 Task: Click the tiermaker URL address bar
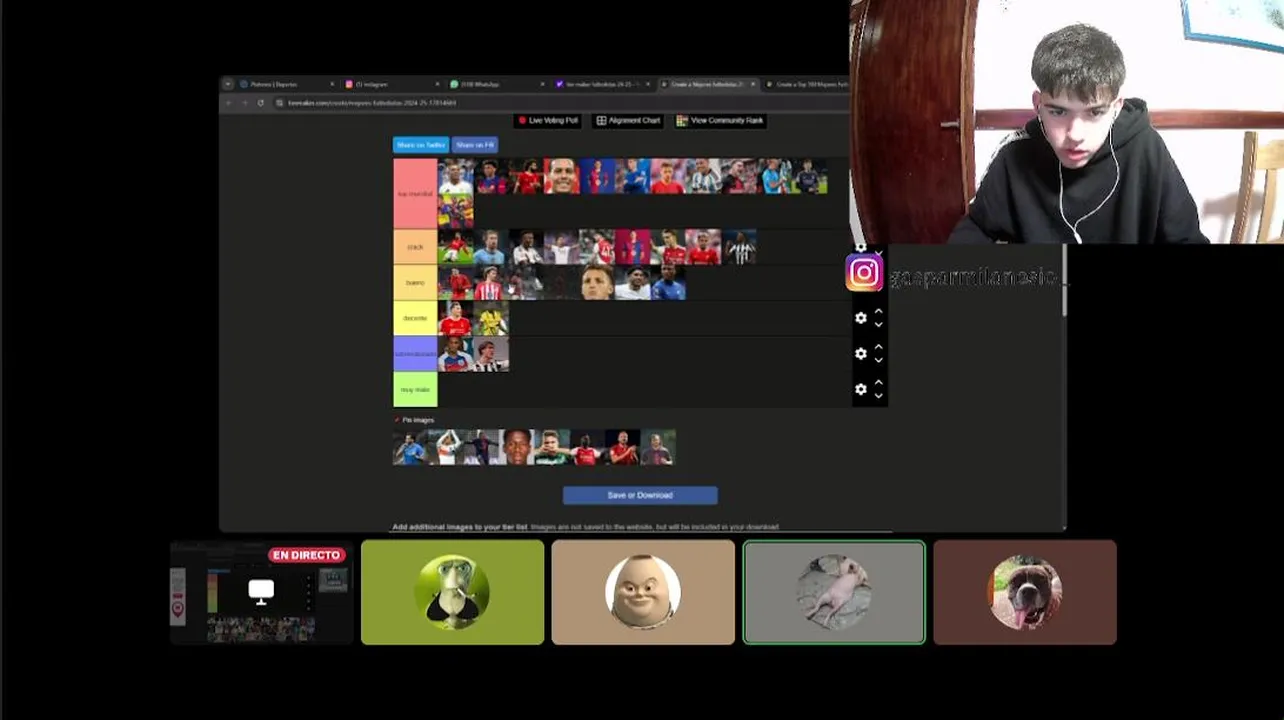pyautogui.click(x=560, y=103)
